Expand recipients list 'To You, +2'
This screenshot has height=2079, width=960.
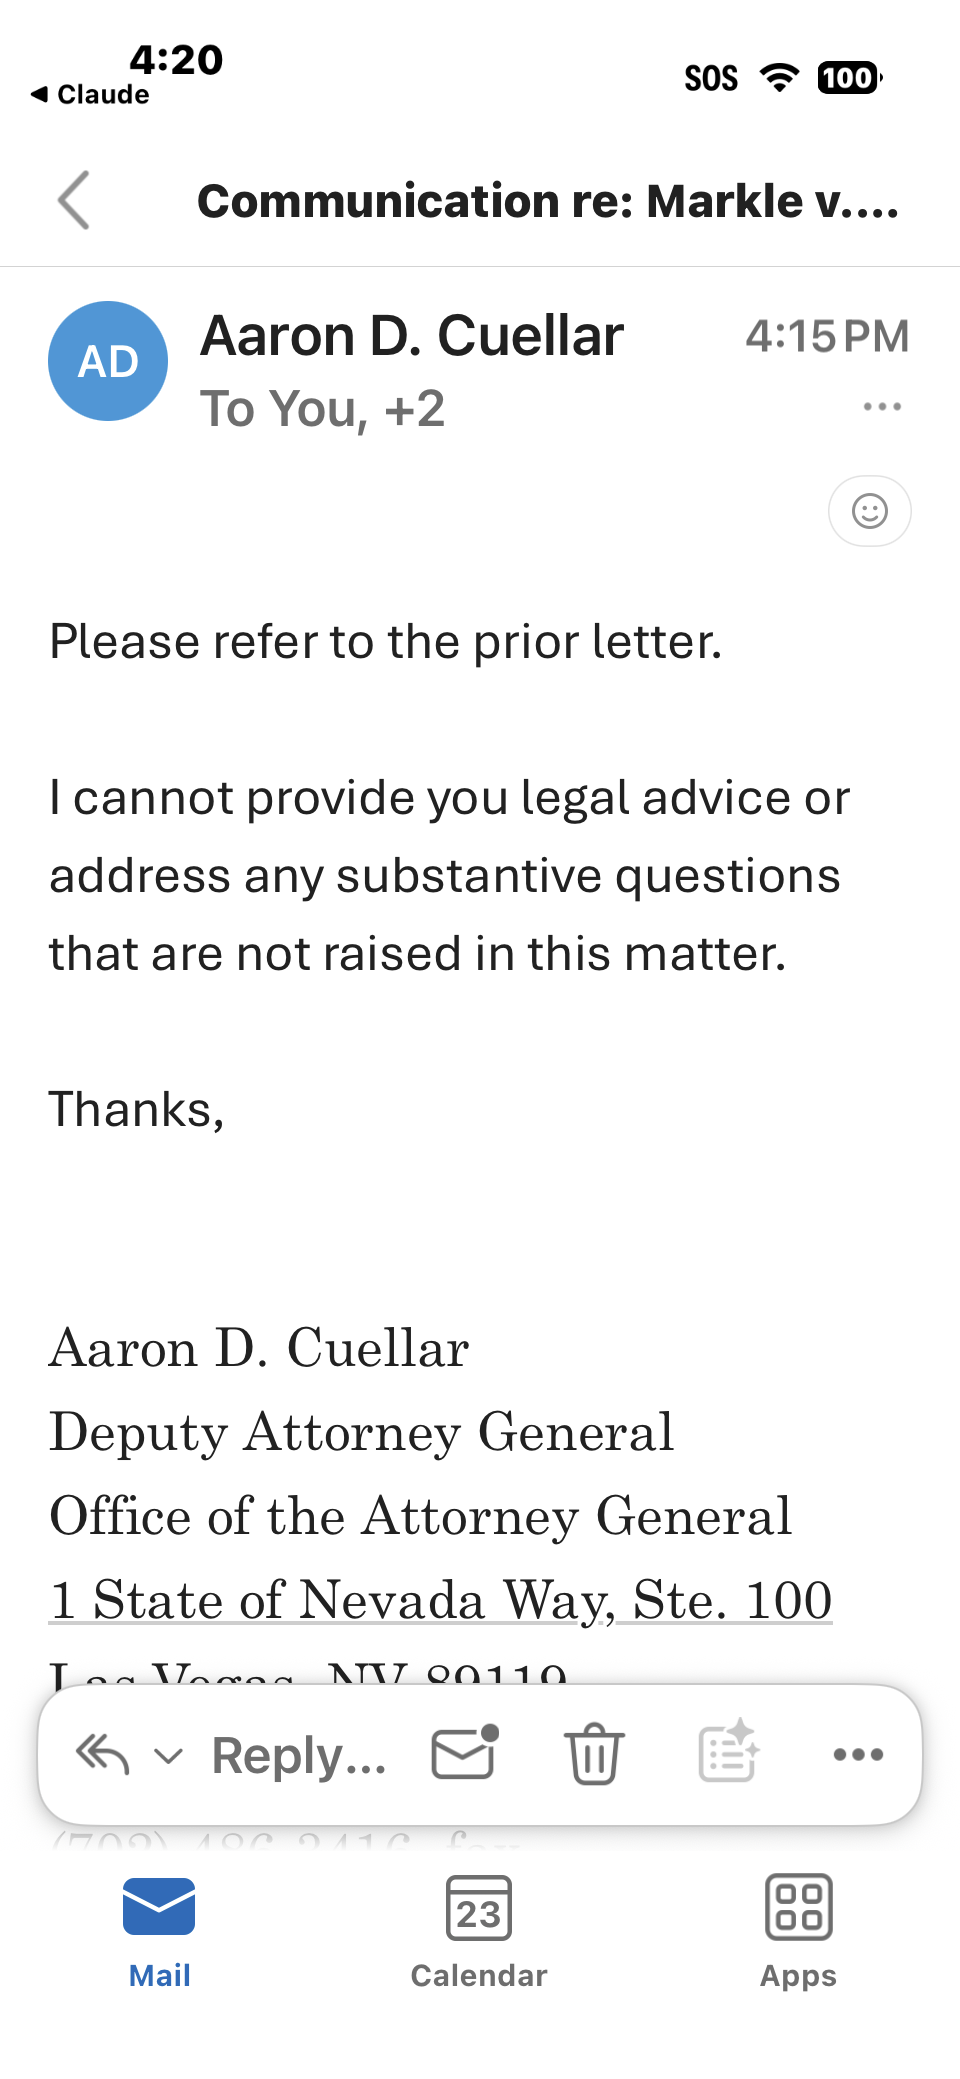click(322, 409)
